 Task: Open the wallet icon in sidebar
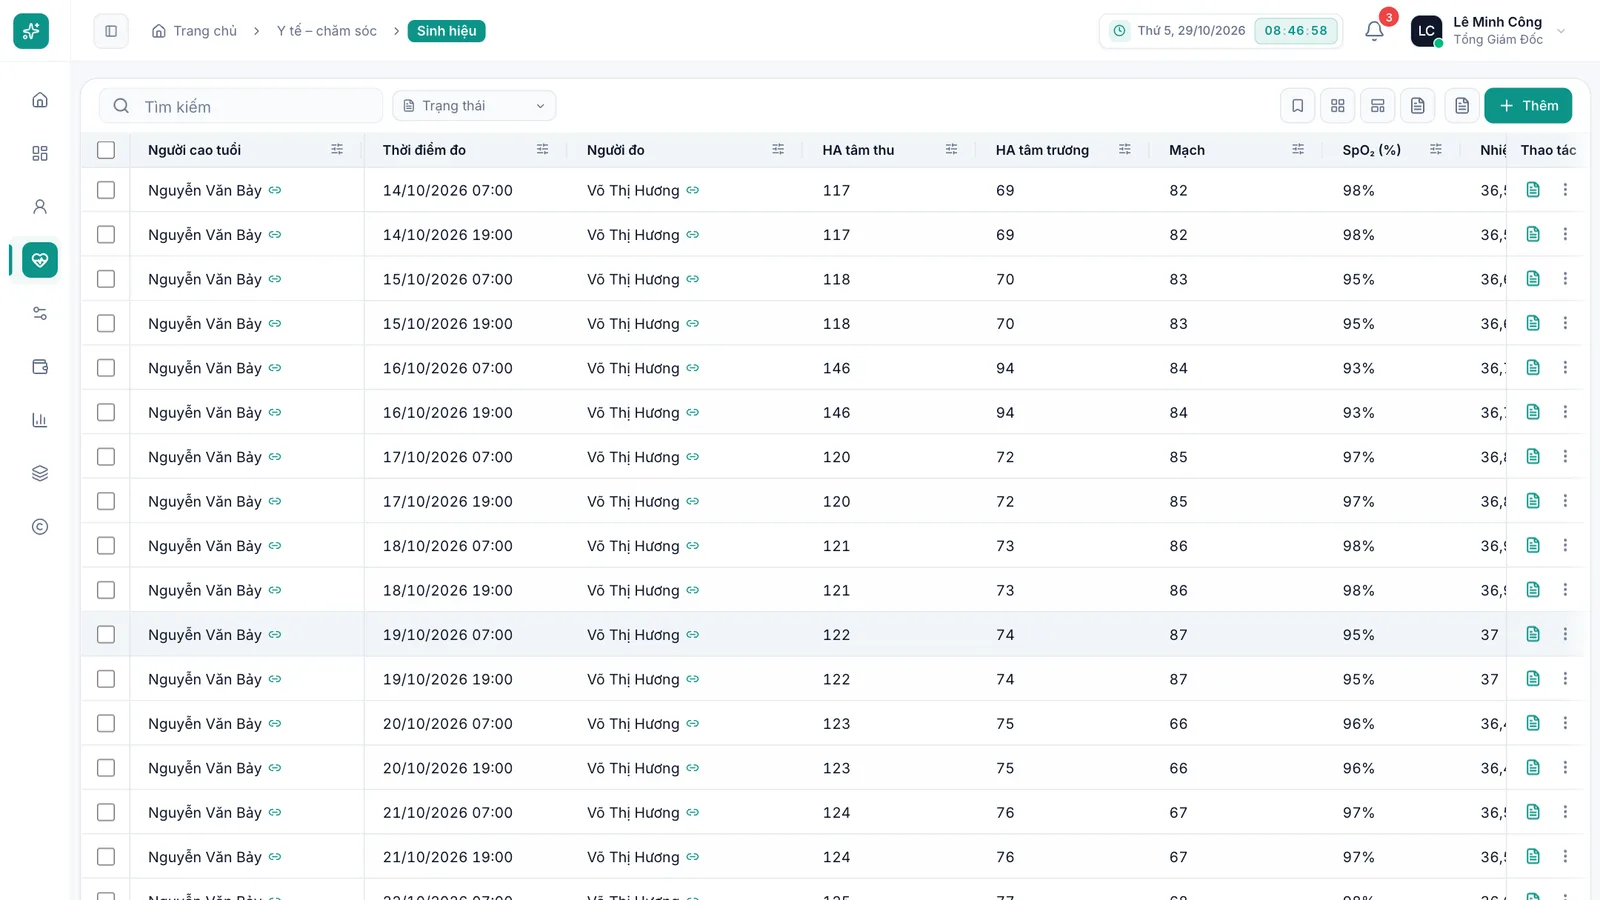(40, 367)
